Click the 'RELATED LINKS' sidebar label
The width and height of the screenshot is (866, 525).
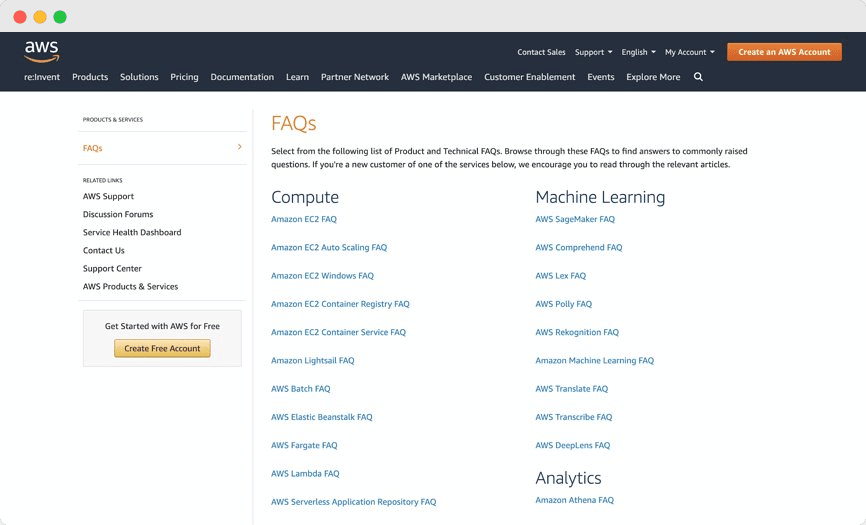coord(103,181)
